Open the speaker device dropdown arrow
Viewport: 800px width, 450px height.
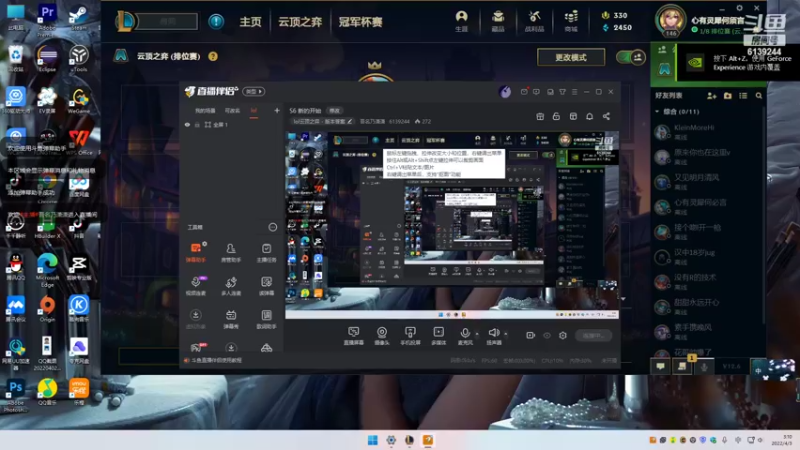506,334
